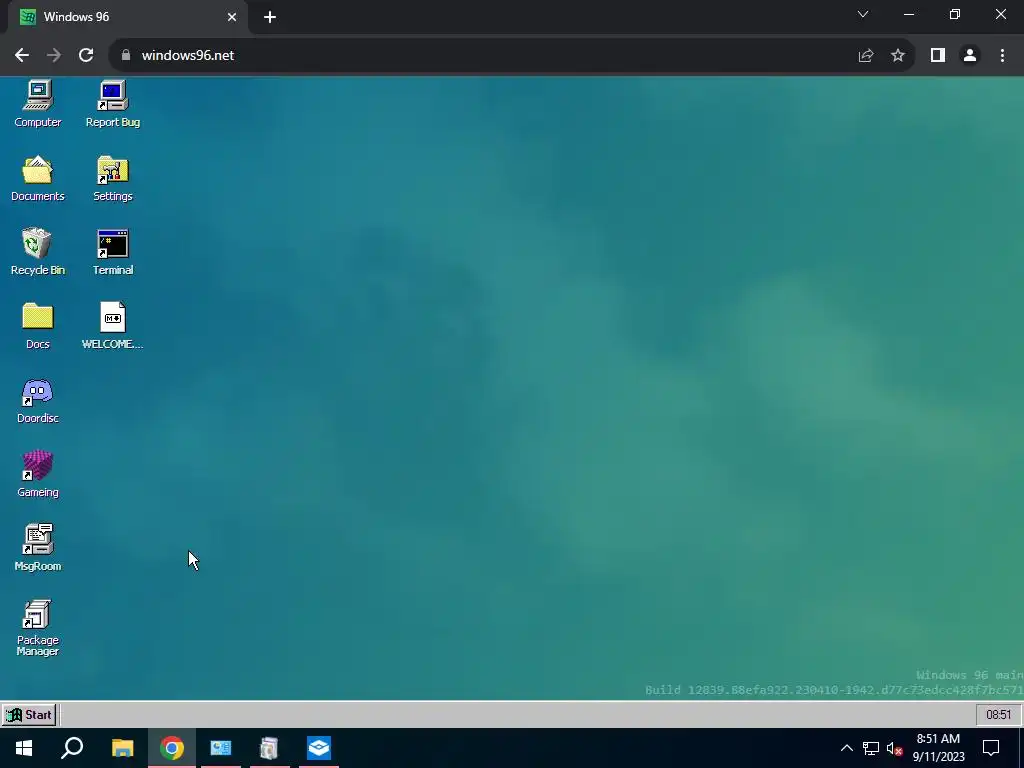
Task: Open Chrome tab search dropdown
Action: point(863,14)
